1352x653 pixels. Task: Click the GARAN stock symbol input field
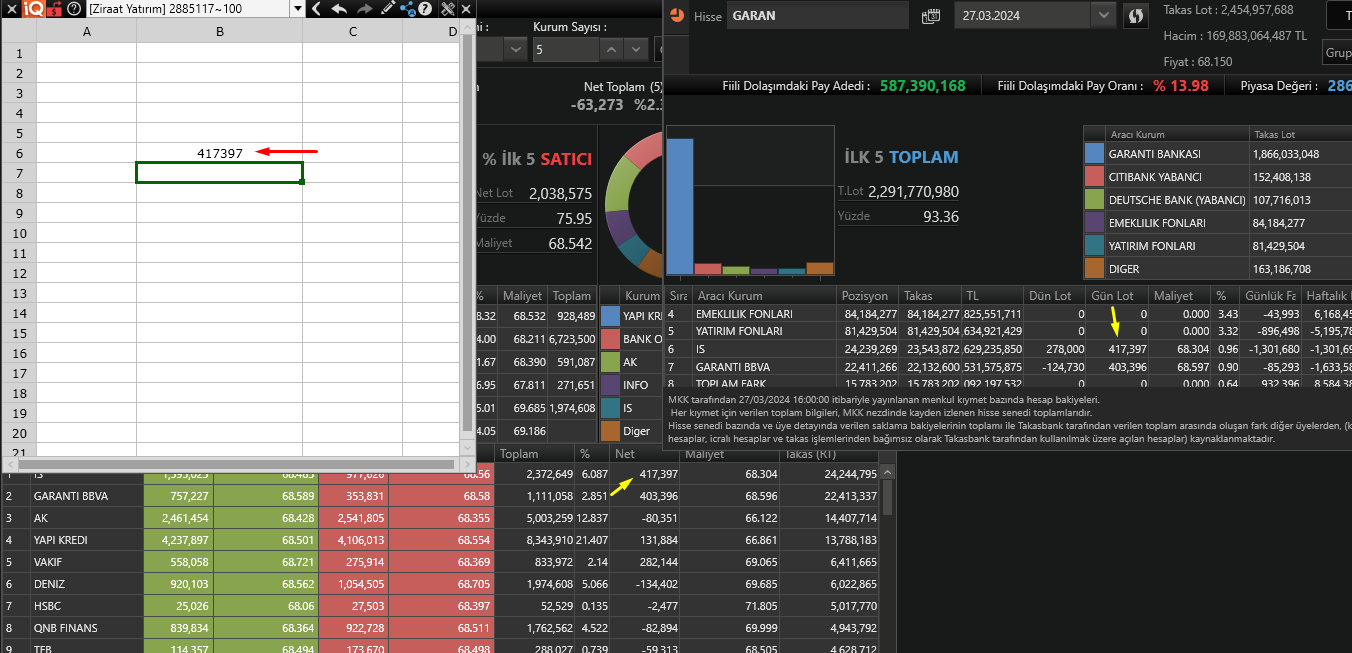point(816,16)
